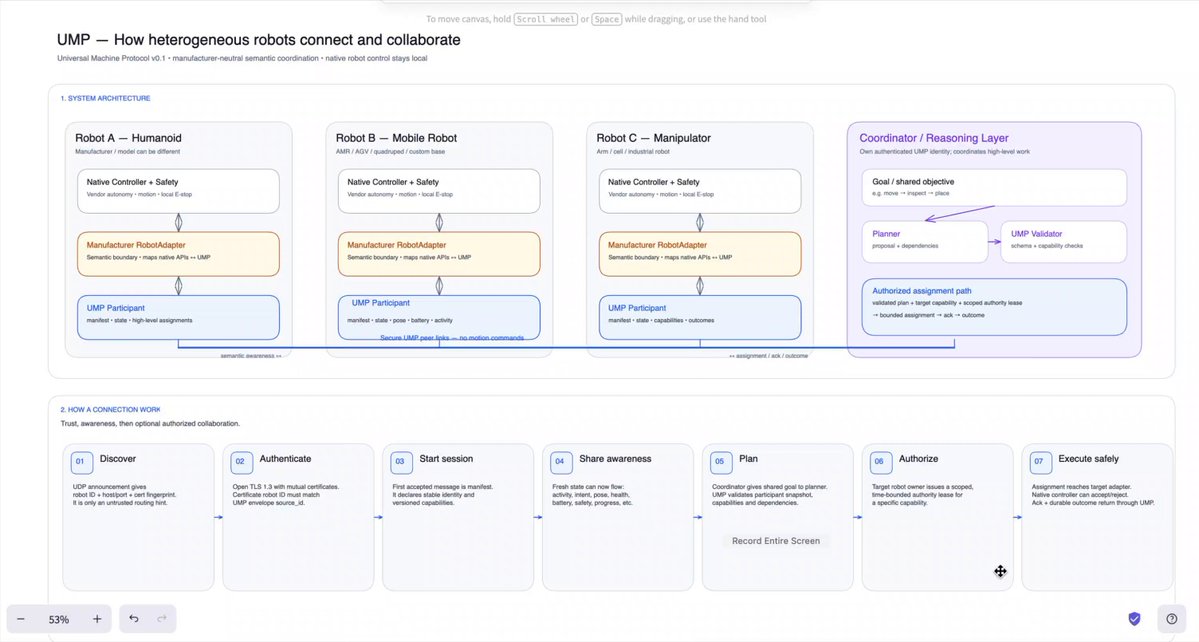This screenshot has height=642, width=1199.
Task: Select Robot C's UMP Participant box
Action: 700,317
